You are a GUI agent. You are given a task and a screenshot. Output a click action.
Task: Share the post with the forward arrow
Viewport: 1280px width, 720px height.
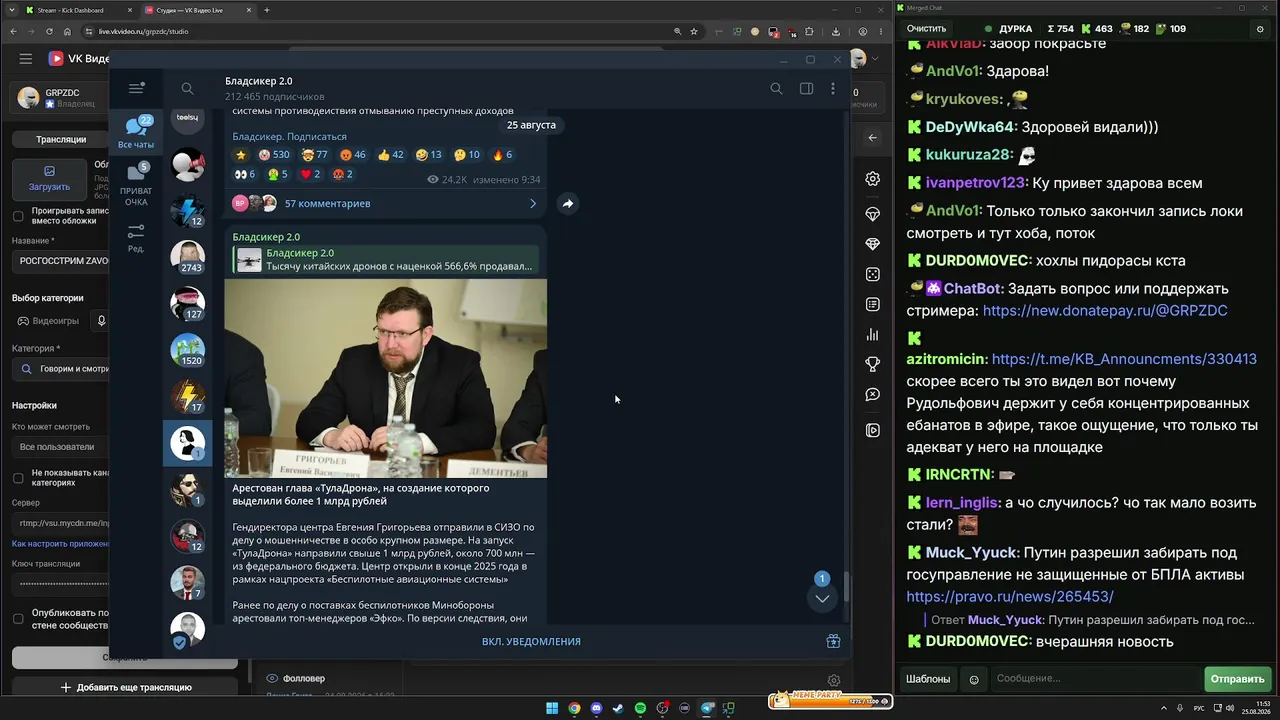567,204
